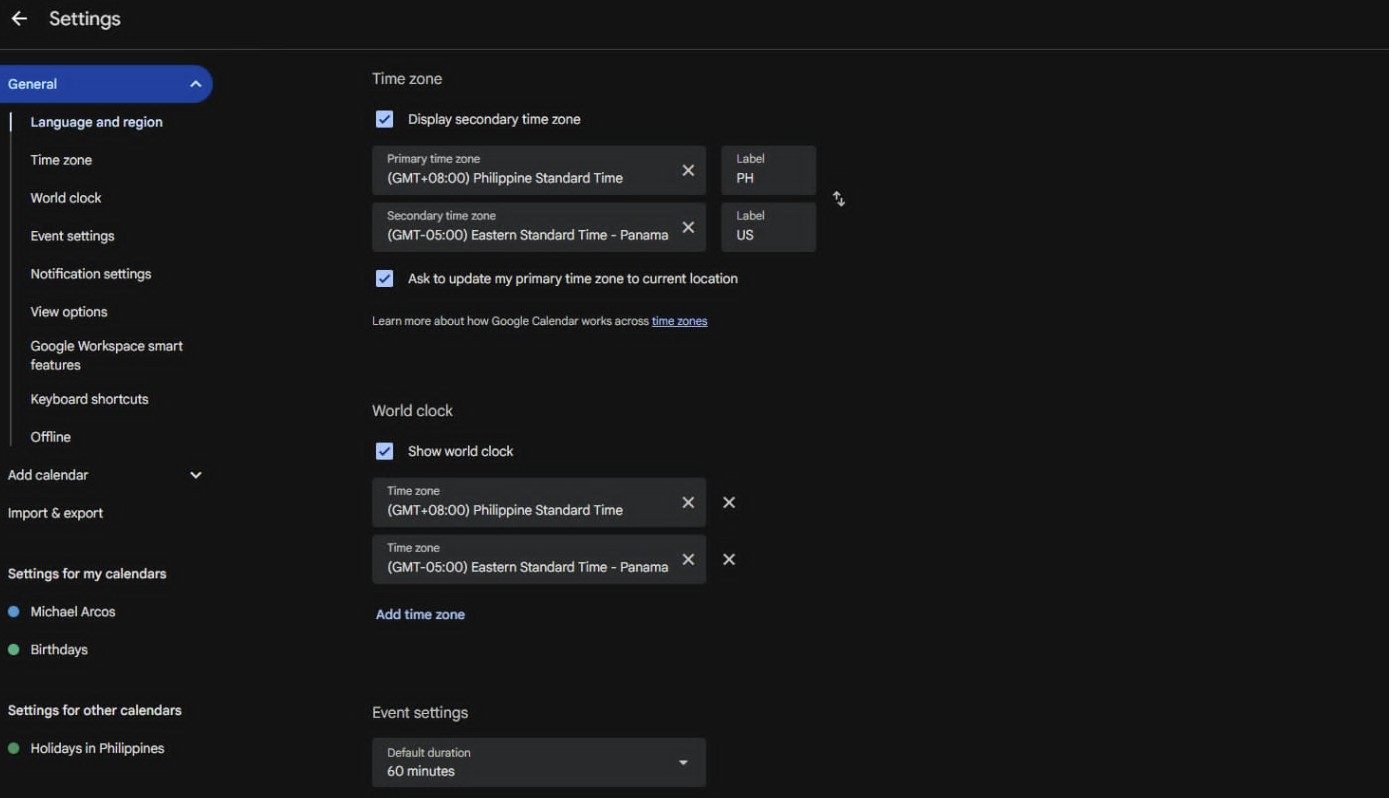Toggle Ask to update primary time zone
Viewport: 1389px width, 798px height.
(384, 278)
